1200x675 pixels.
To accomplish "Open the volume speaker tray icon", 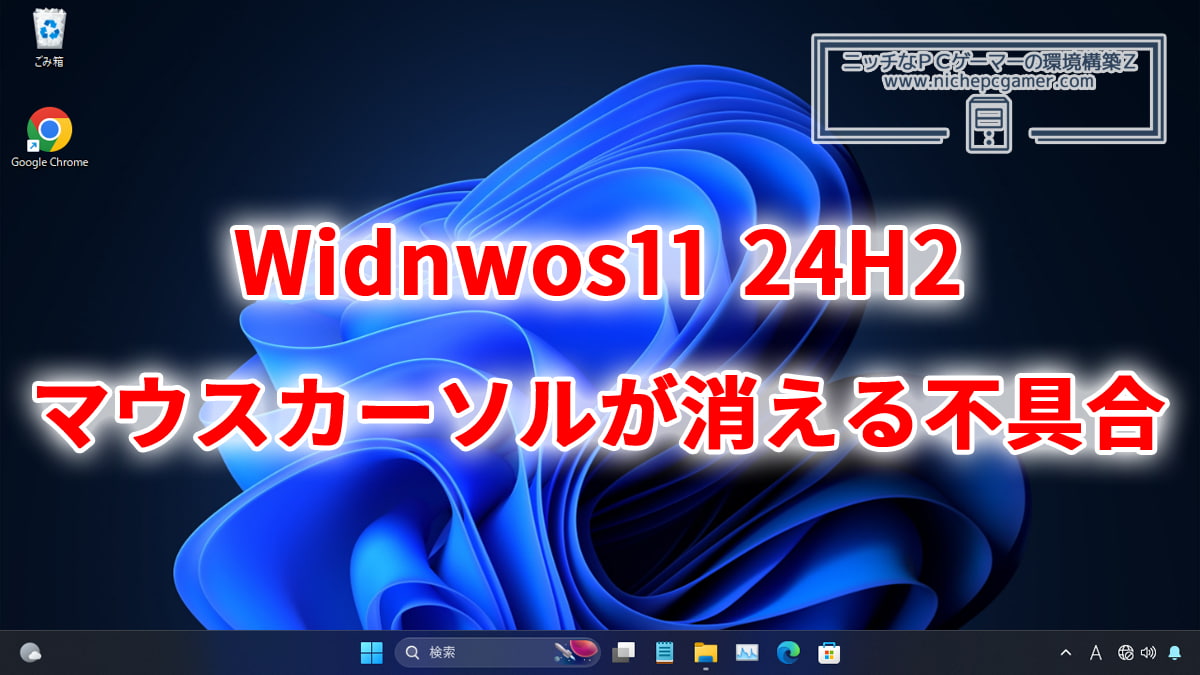I will click(1147, 653).
